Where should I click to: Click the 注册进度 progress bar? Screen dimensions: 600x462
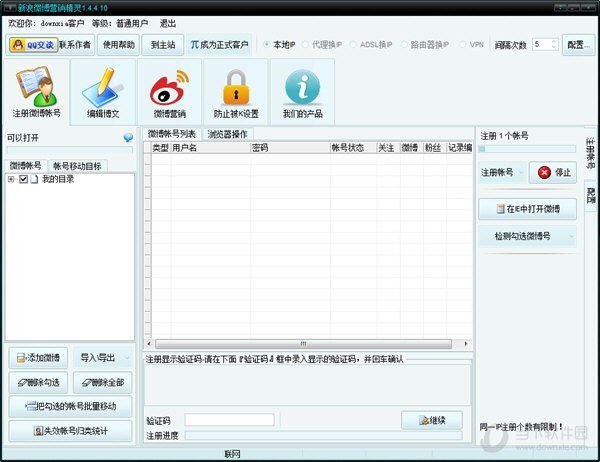[x=323, y=436]
